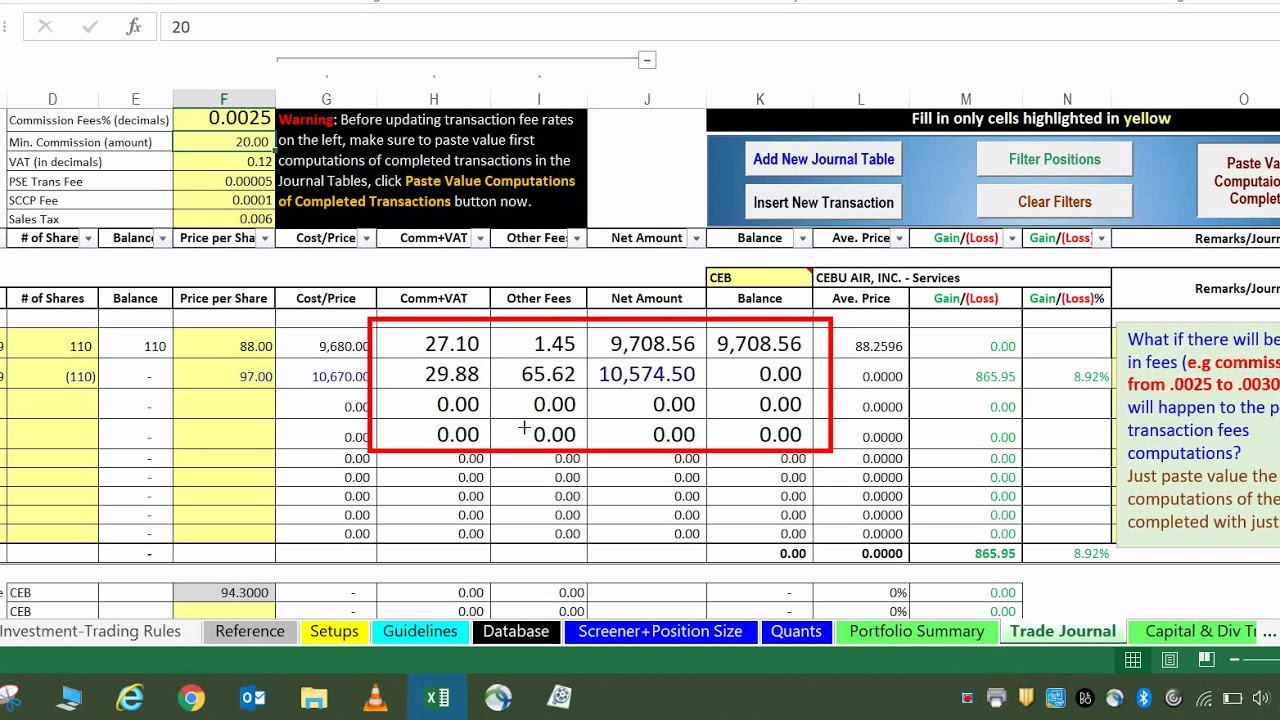Select the Screener+Position Size tab

[660, 631]
